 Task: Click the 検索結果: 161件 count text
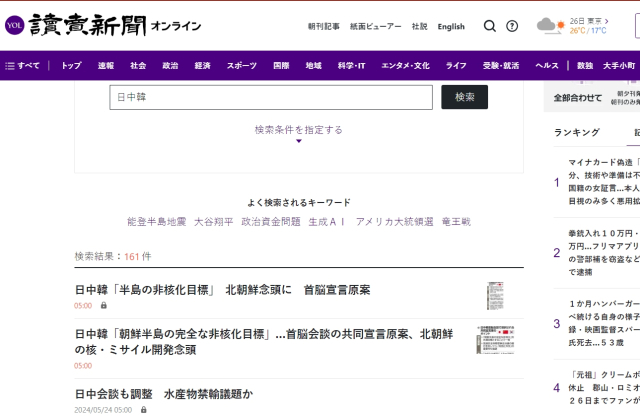[x=113, y=256]
